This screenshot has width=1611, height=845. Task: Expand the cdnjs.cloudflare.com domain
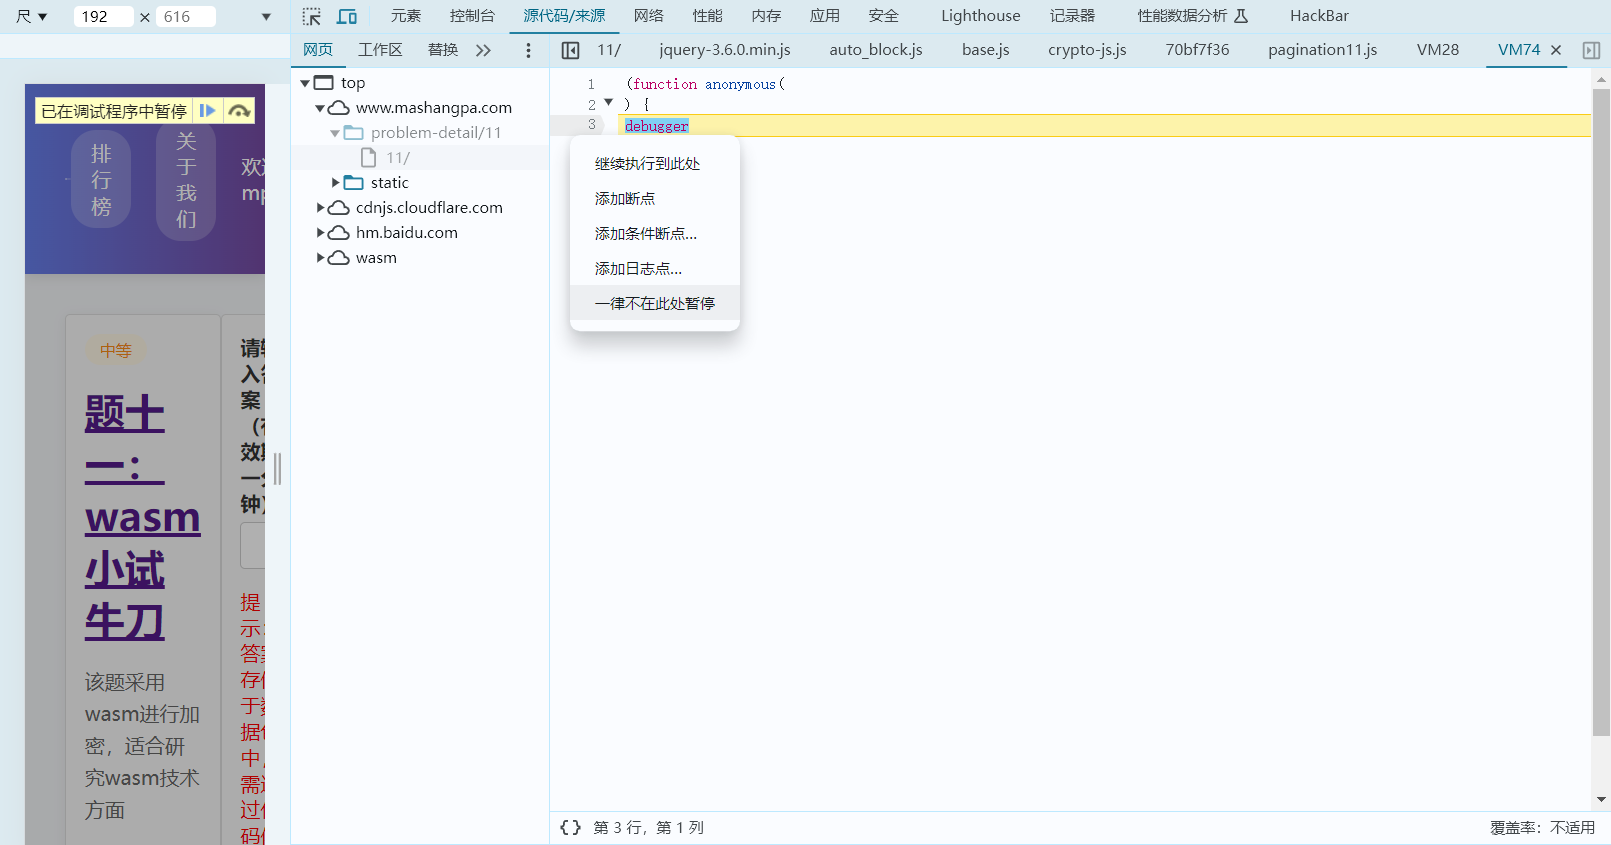pos(320,208)
